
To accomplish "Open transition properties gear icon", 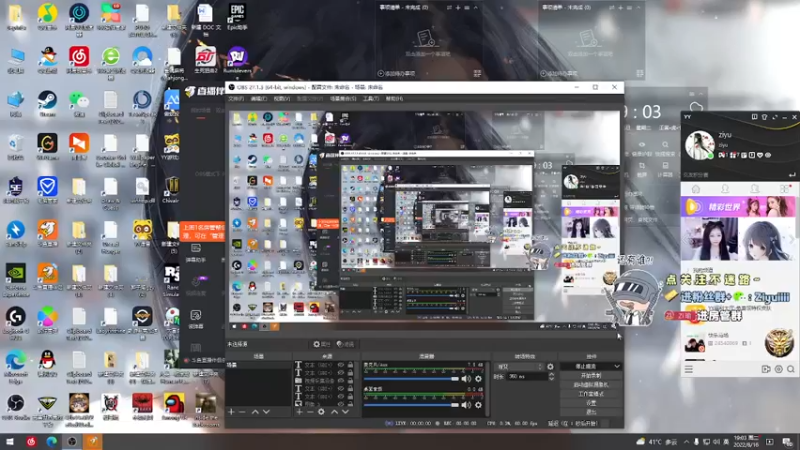I will point(550,366).
